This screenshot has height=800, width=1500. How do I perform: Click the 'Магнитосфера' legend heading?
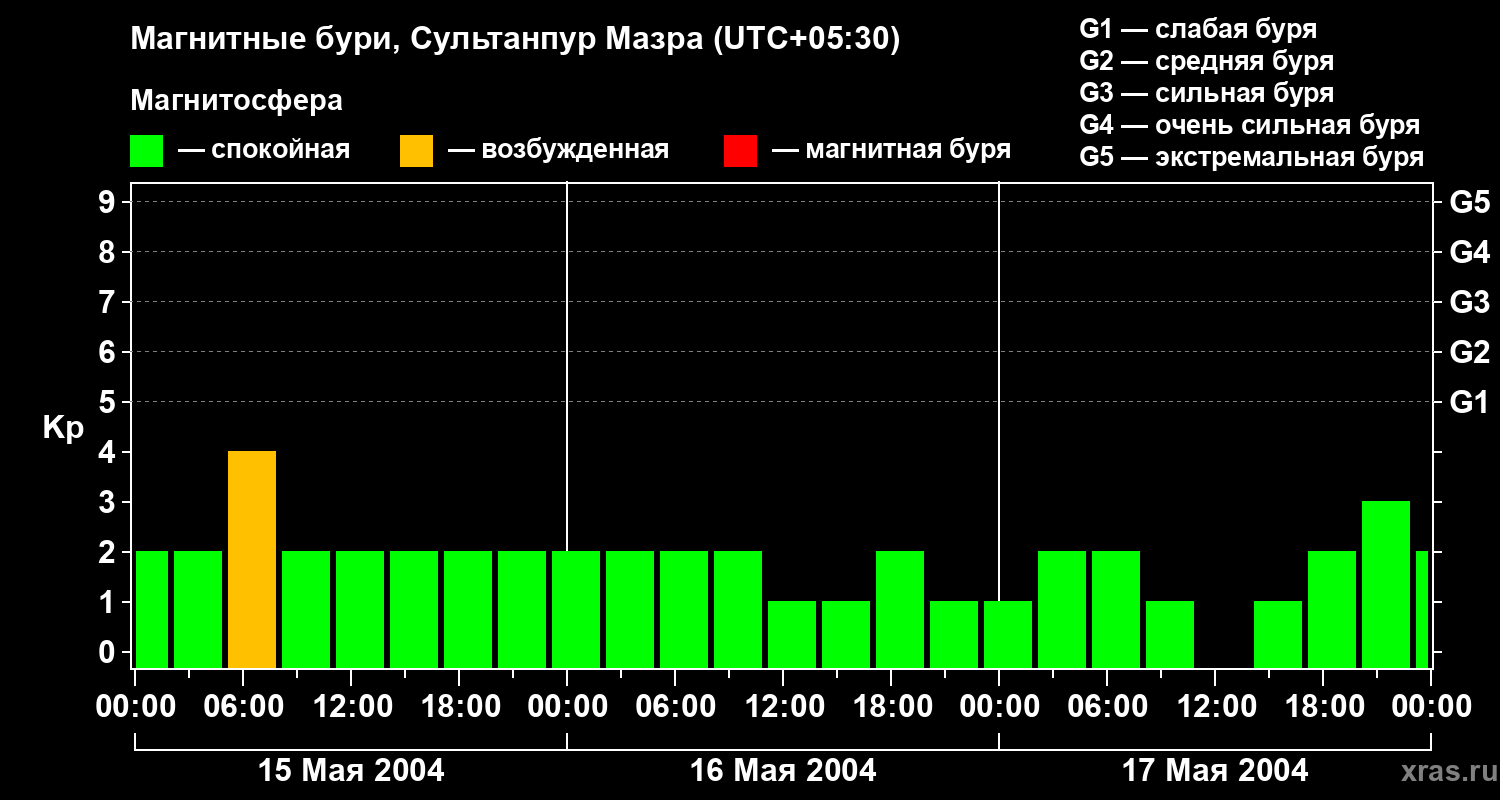click(236, 101)
